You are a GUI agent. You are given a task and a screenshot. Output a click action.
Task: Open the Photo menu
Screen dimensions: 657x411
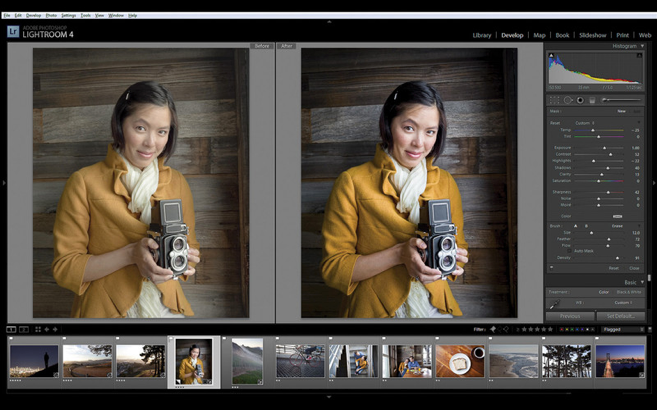pyautogui.click(x=51, y=16)
